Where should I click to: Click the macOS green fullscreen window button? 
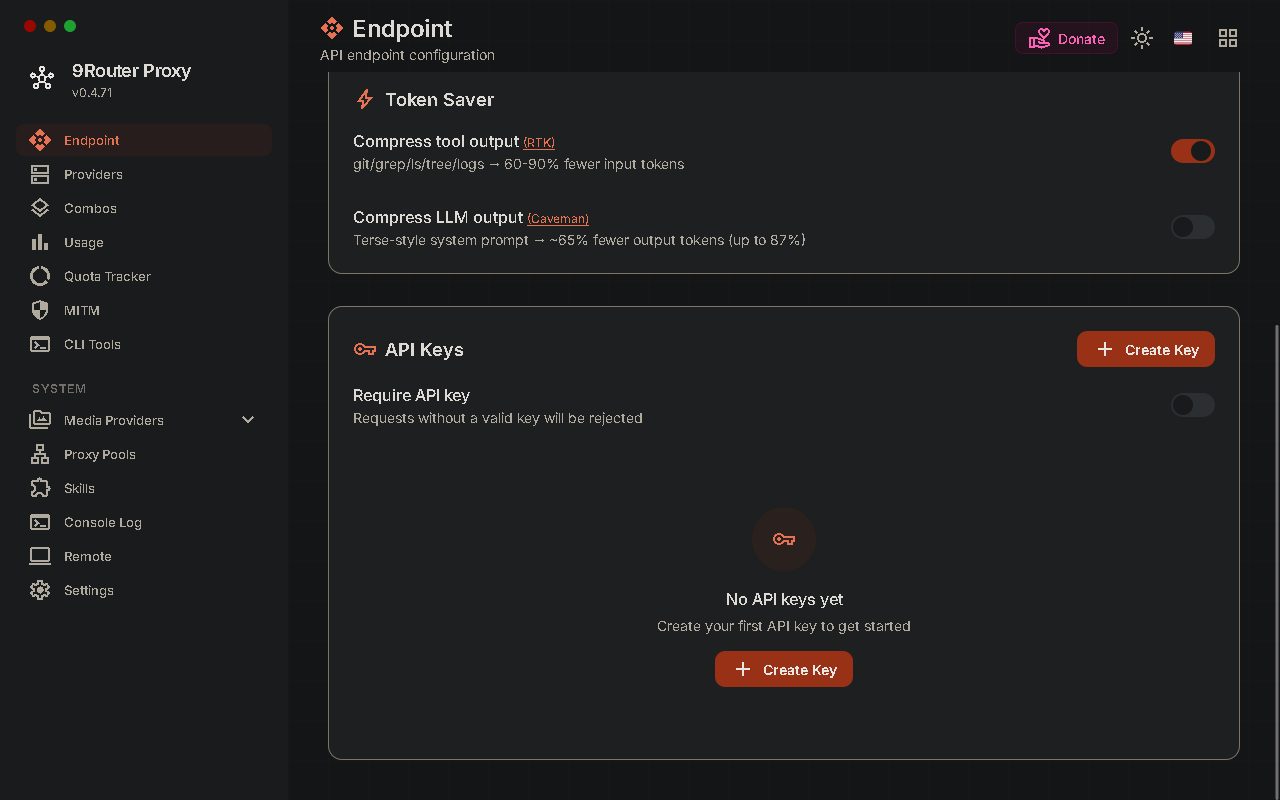[70, 26]
